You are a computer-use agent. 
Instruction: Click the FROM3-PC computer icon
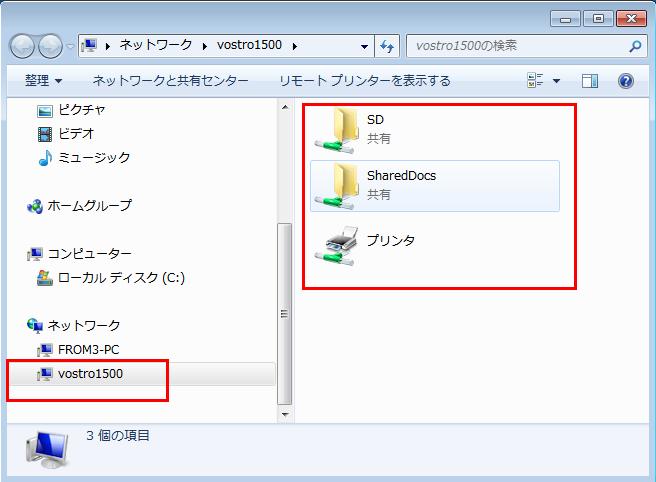45,350
